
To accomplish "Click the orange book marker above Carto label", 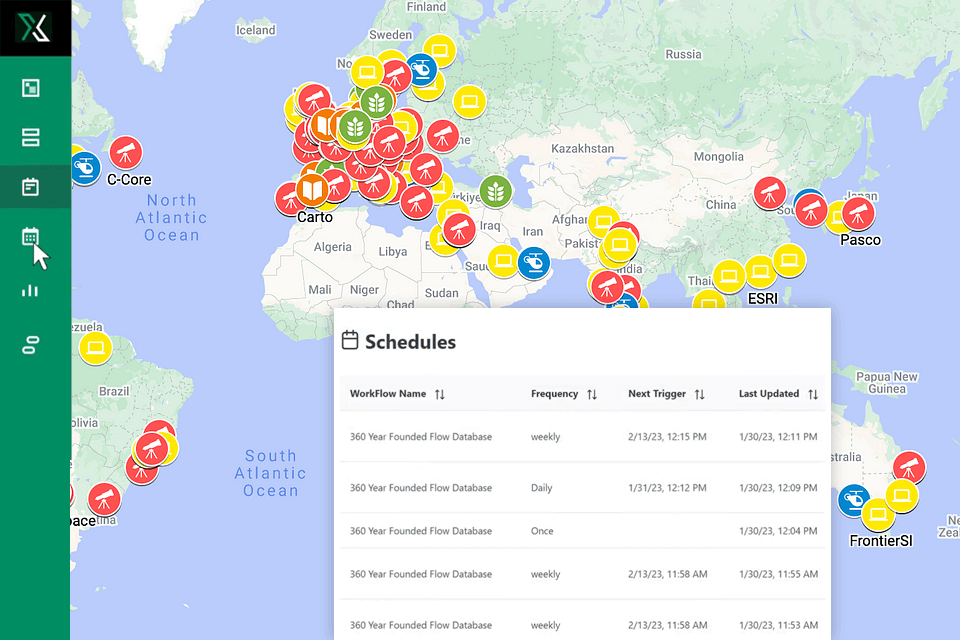I will (312, 189).
